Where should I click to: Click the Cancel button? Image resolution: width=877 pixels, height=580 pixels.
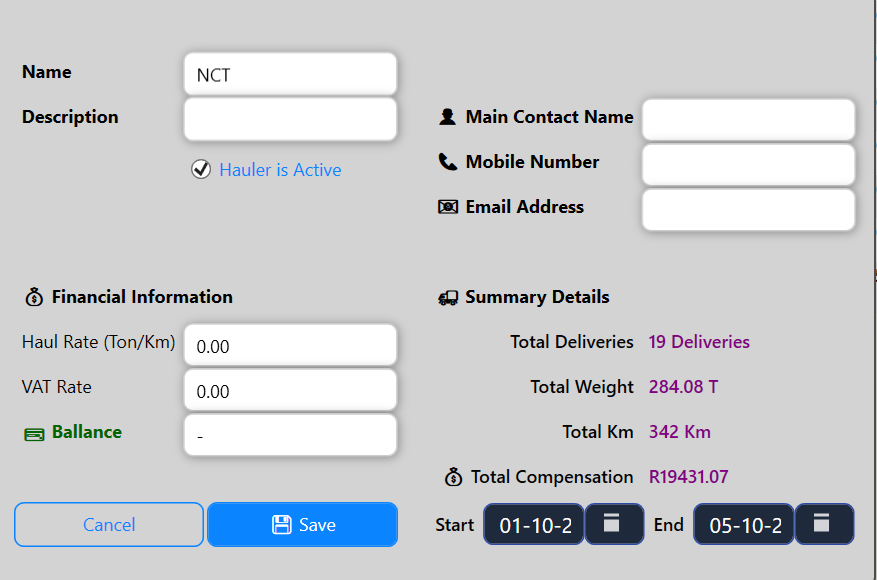pyautogui.click(x=109, y=525)
